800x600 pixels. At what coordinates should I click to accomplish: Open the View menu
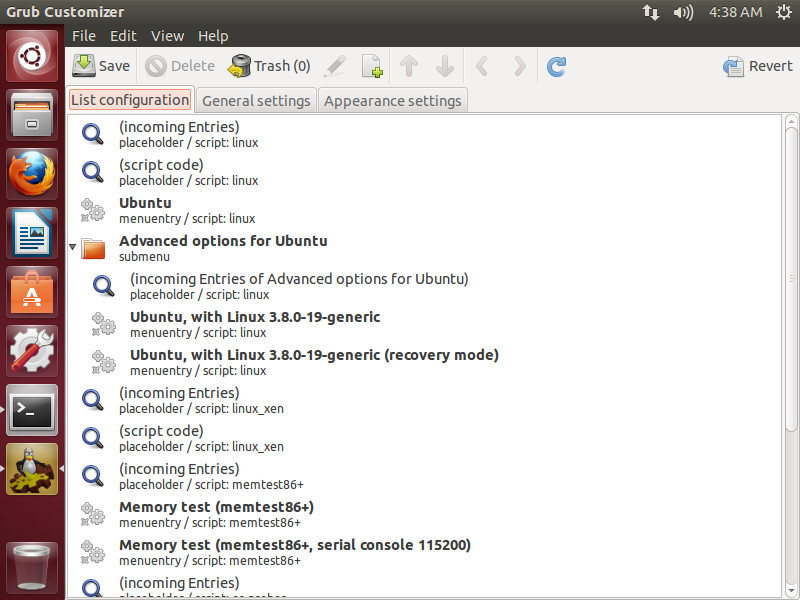(167, 36)
